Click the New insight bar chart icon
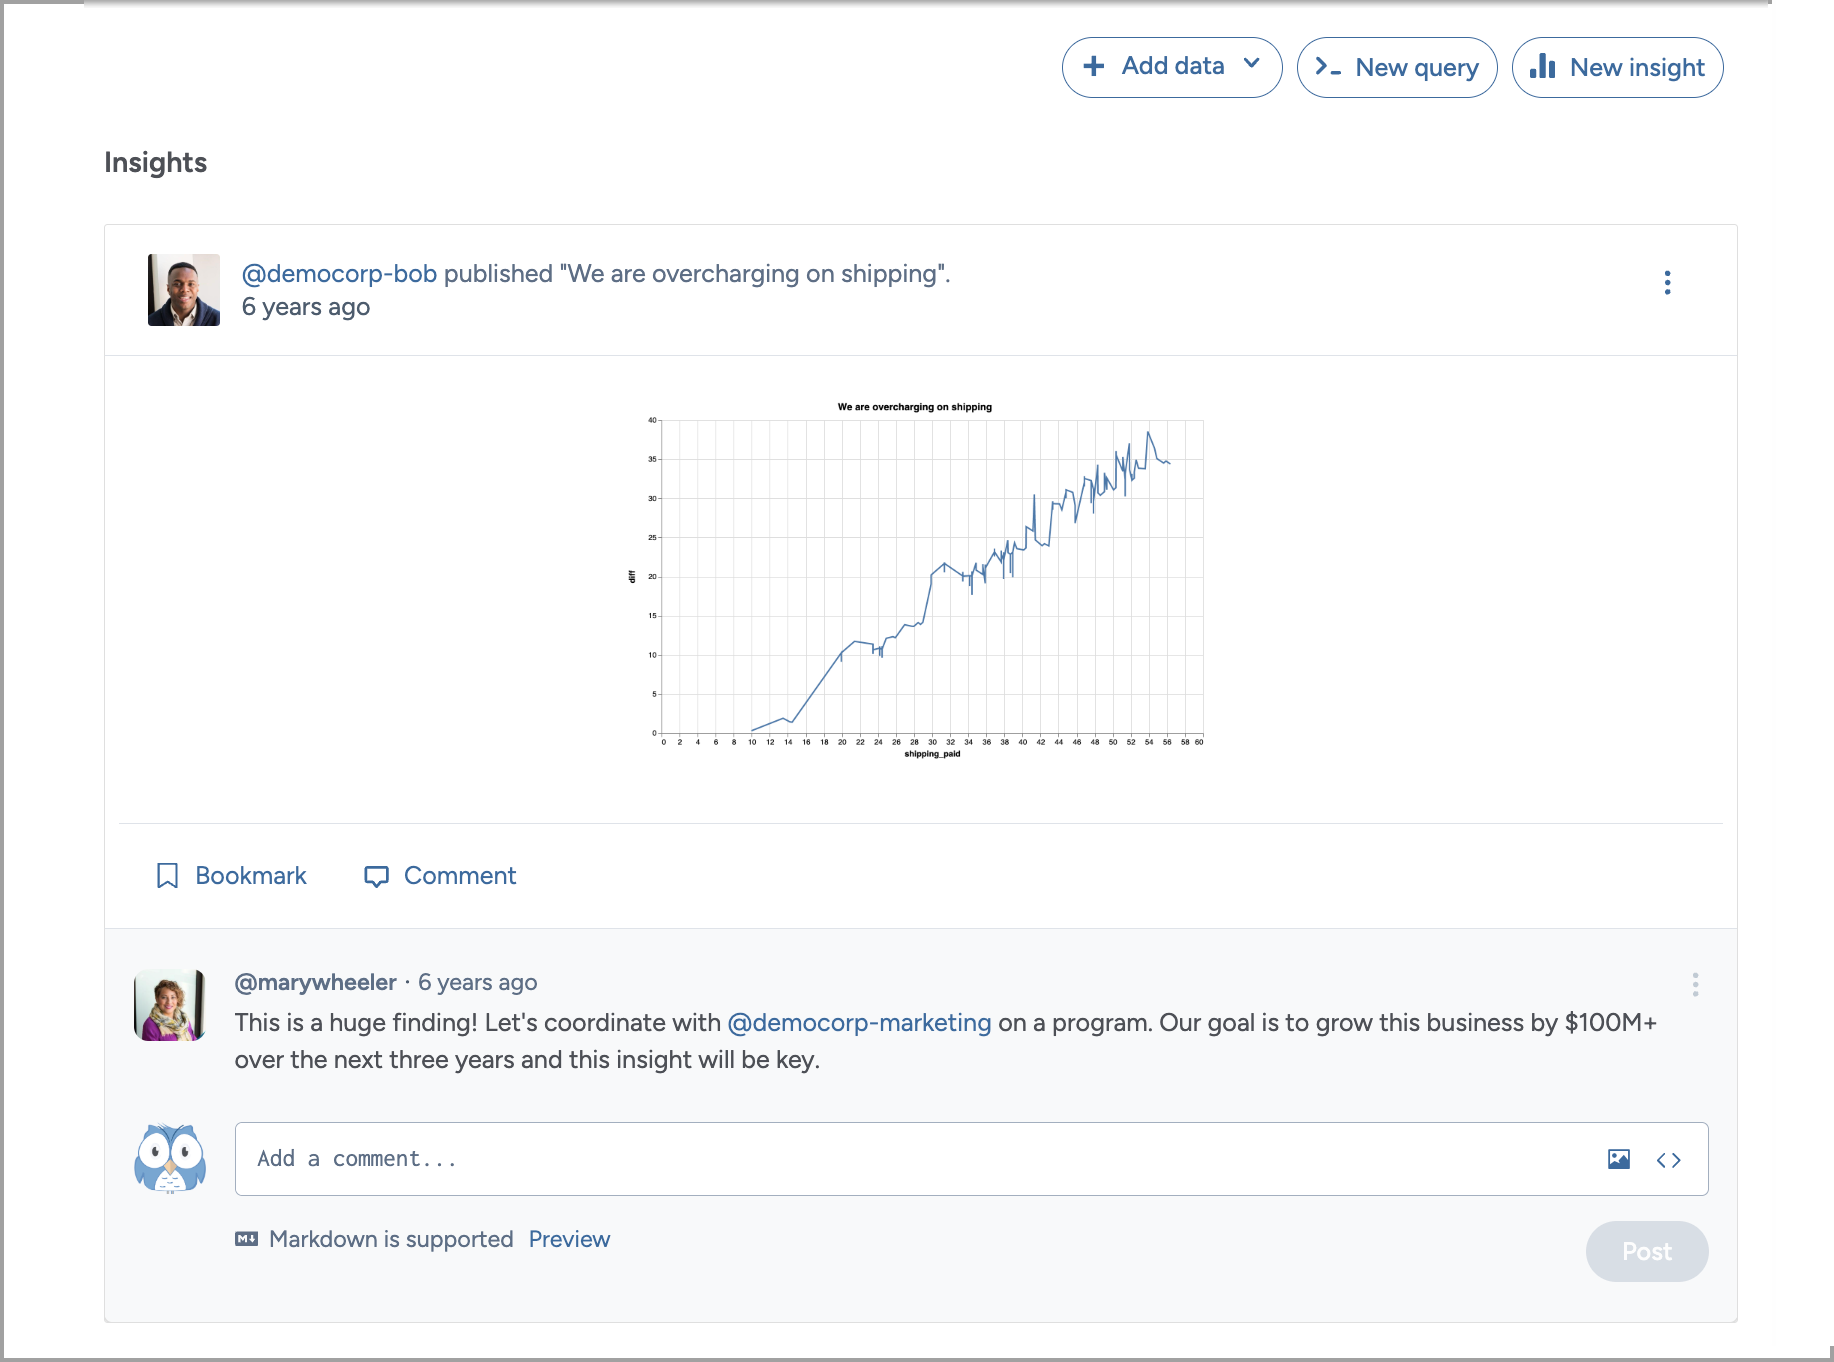 click(1543, 66)
